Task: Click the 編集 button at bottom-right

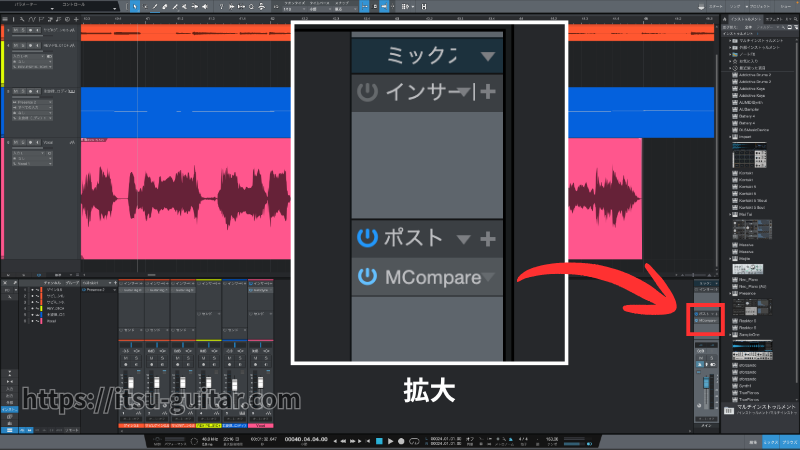Action: coord(754,442)
